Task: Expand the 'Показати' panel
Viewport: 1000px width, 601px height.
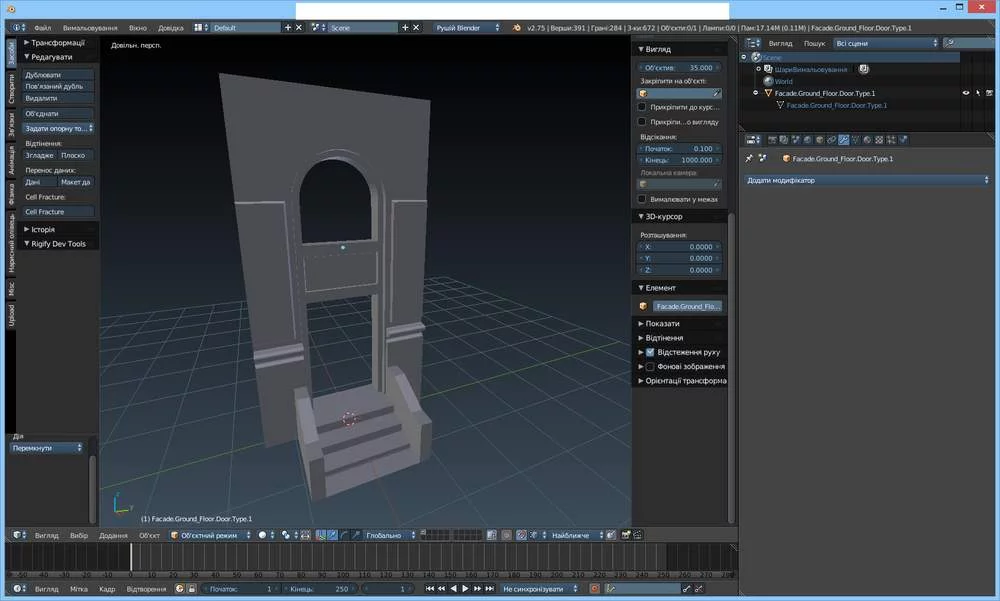Action: tap(662, 324)
